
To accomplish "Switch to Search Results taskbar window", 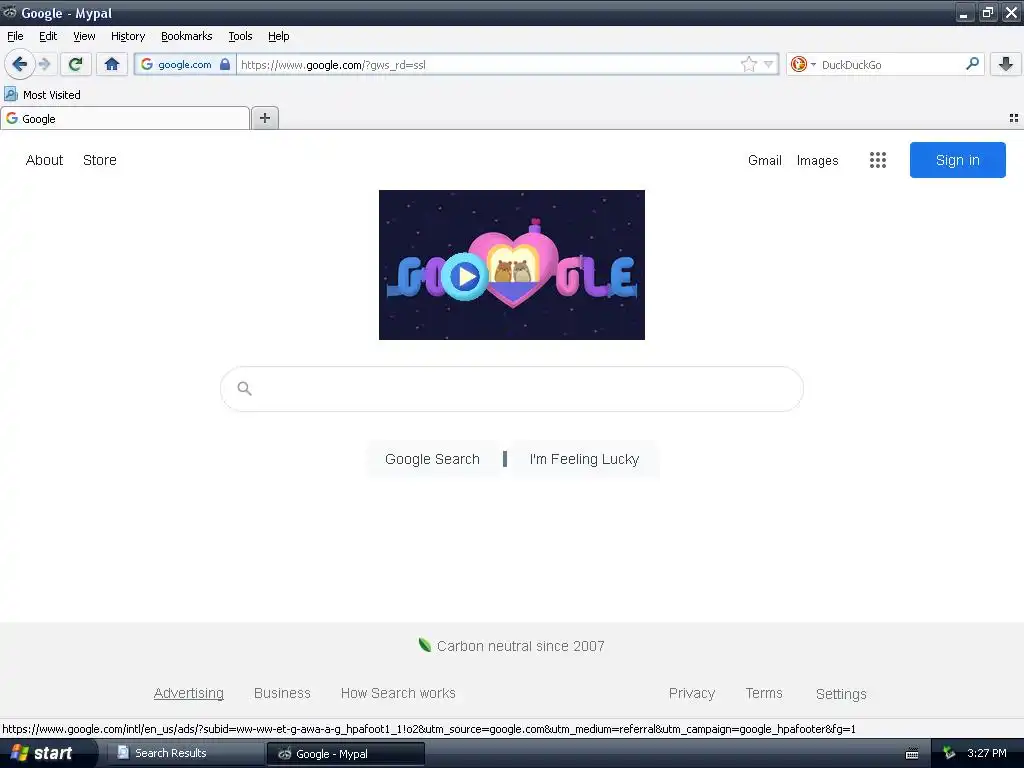I will [x=185, y=753].
